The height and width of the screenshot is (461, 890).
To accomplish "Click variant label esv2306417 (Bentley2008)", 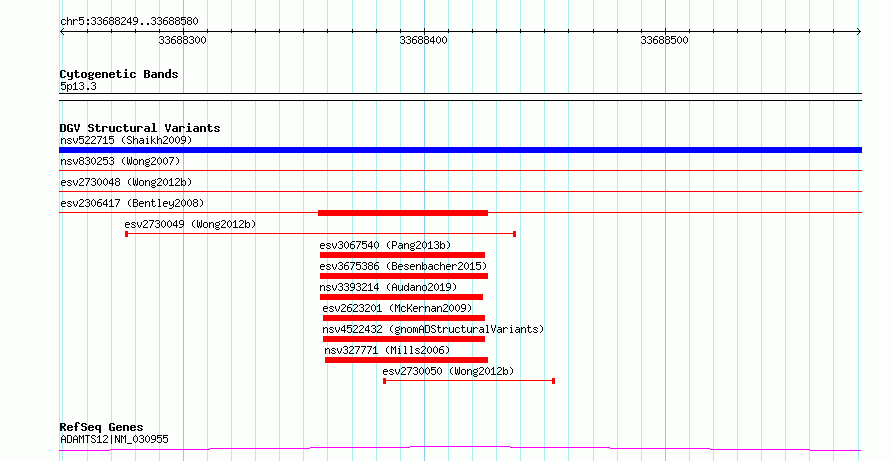I will click(132, 203).
